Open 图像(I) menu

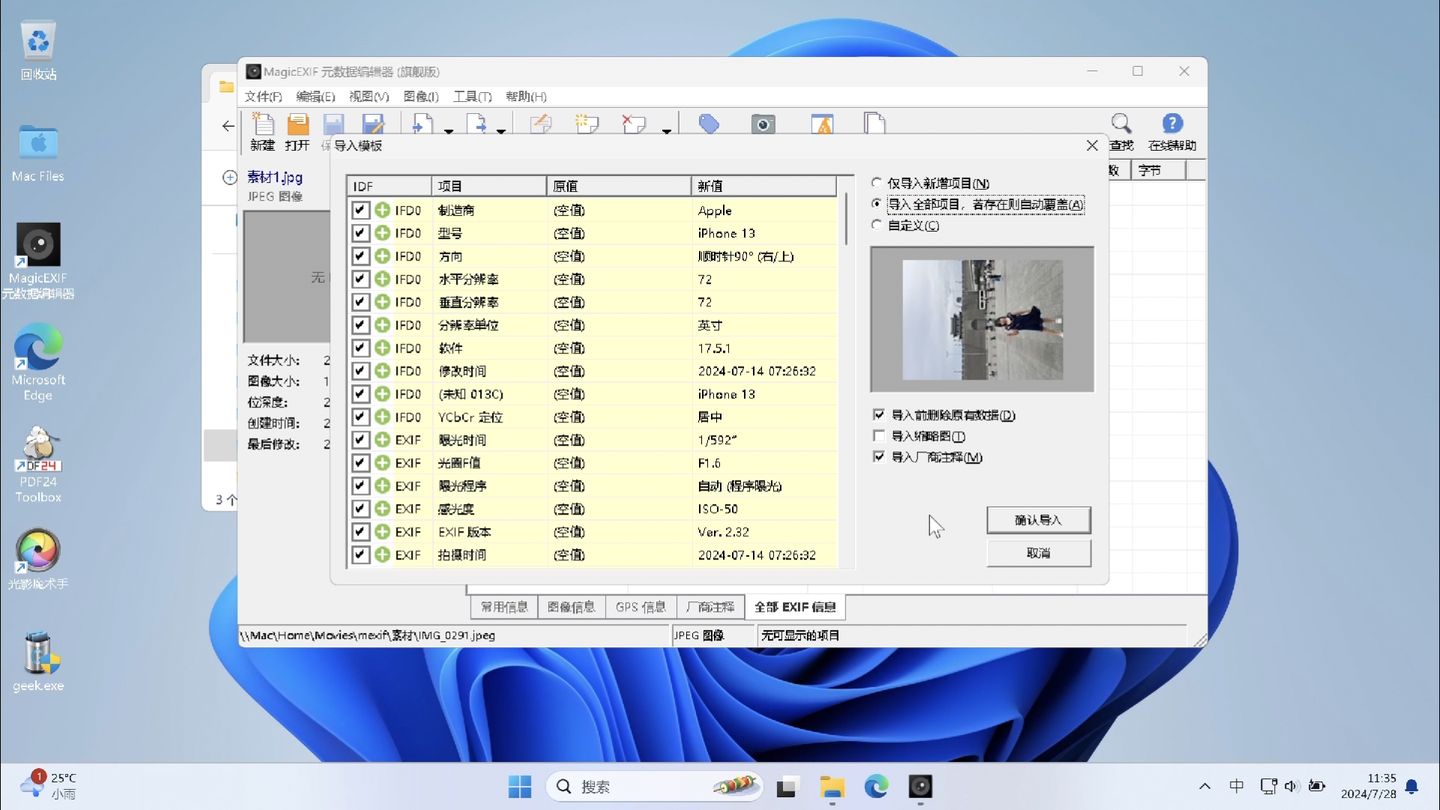click(420, 97)
